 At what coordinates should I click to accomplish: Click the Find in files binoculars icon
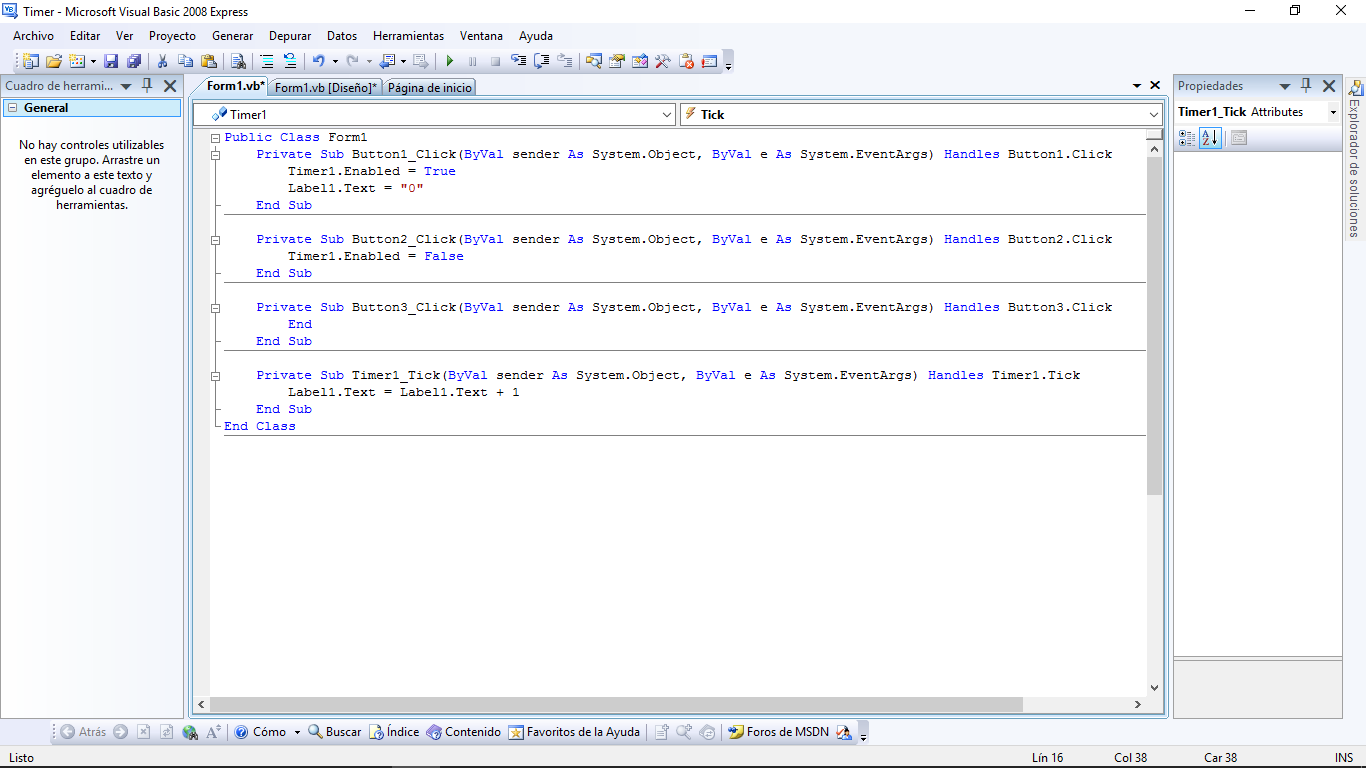[238, 61]
